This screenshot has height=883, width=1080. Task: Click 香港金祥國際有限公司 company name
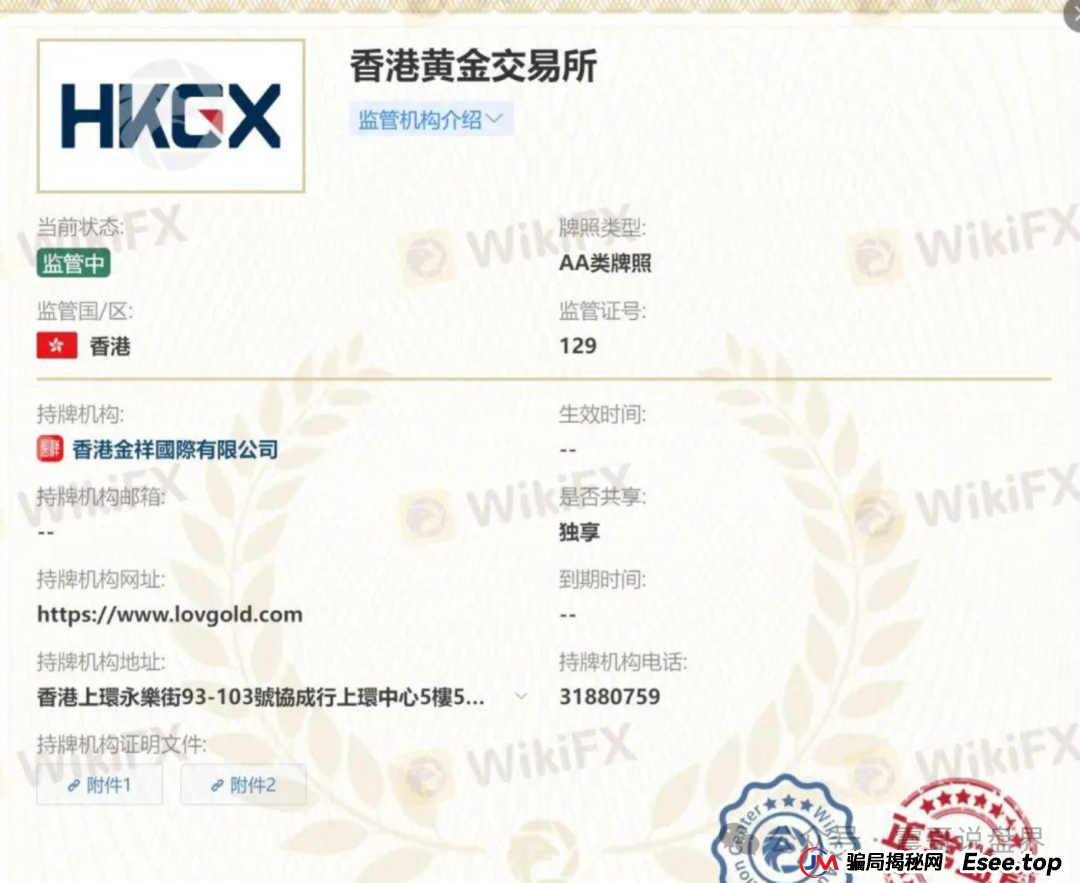pos(174,450)
